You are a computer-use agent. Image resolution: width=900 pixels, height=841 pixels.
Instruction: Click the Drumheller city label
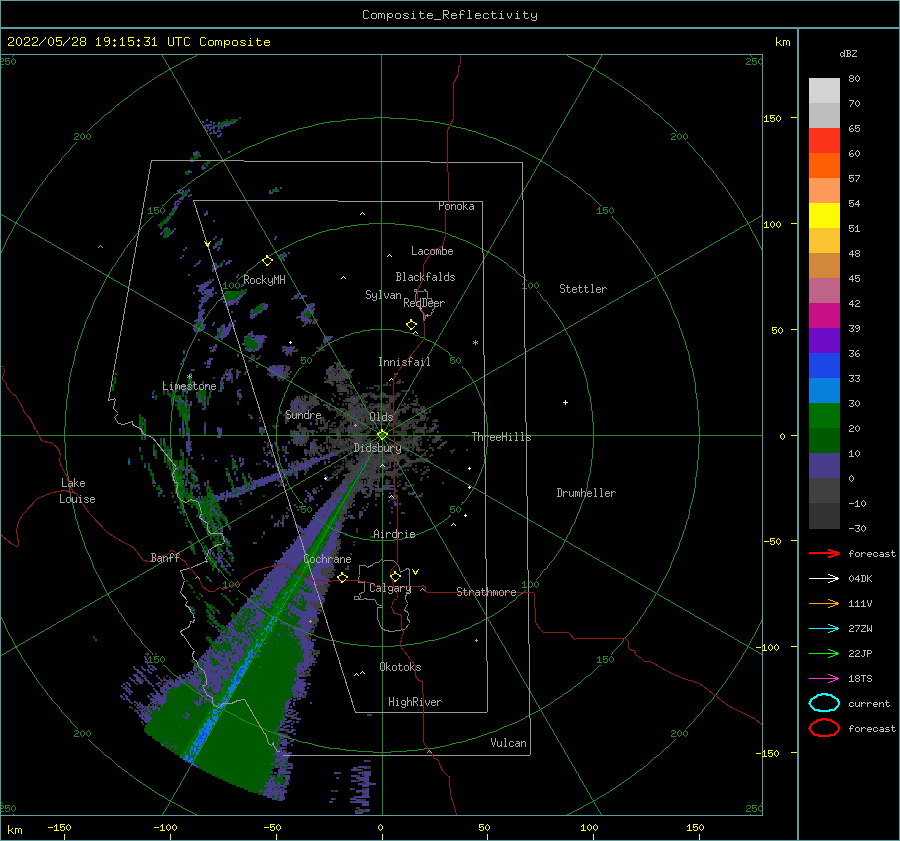click(x=586, y=493)
